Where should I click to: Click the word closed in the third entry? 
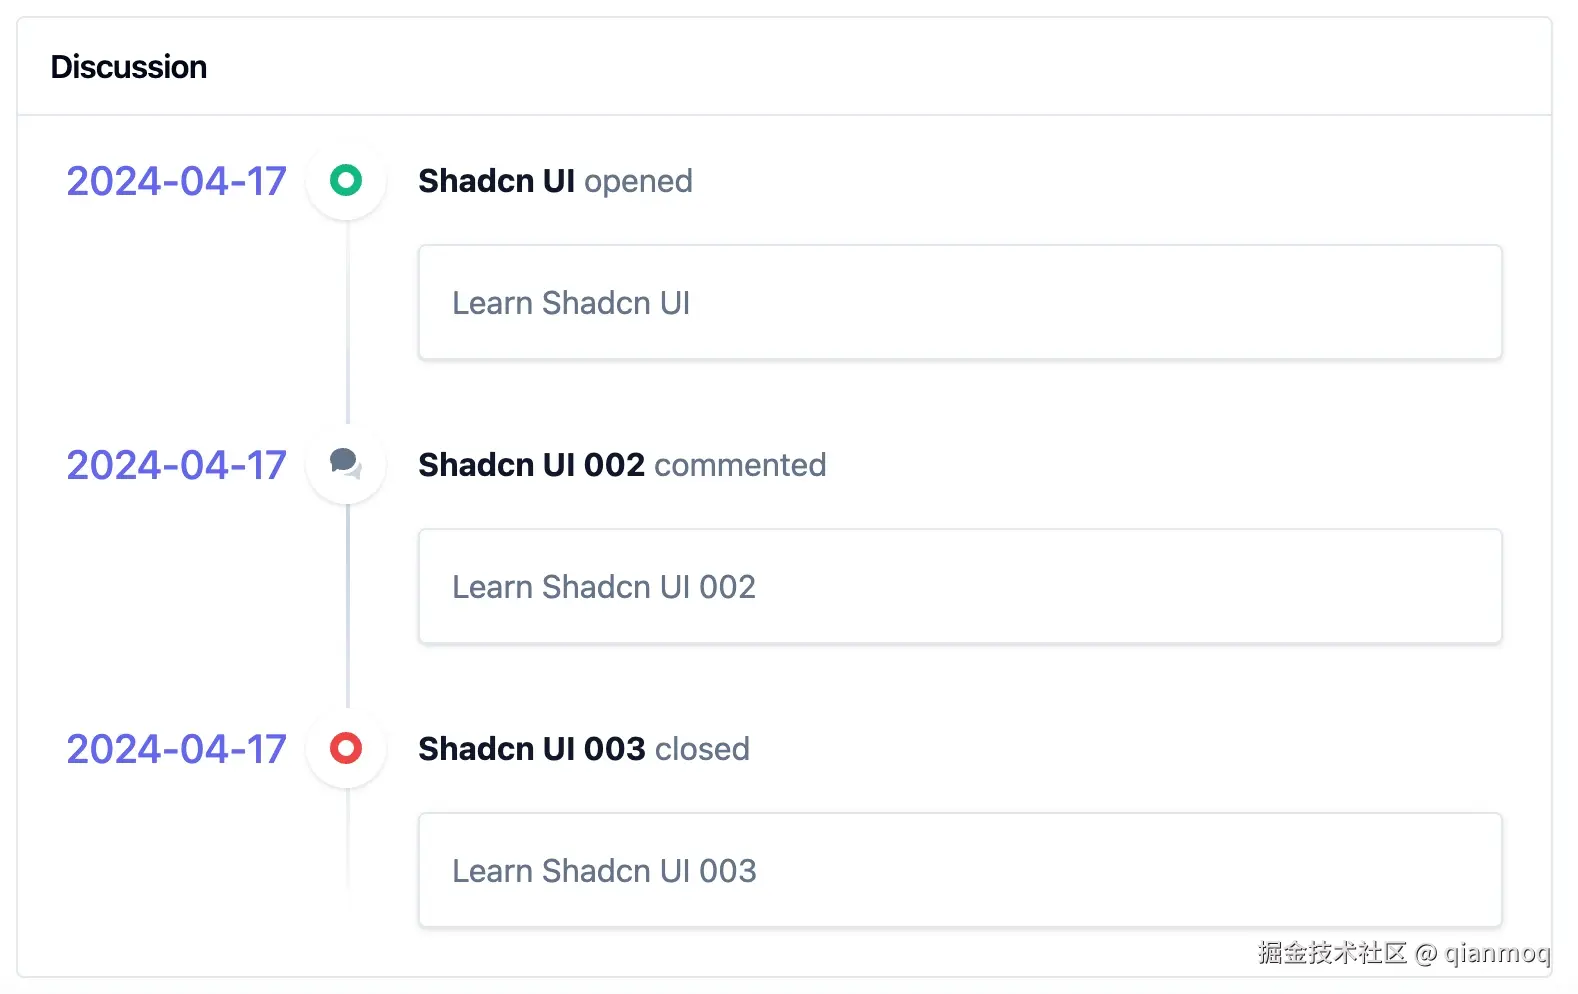[702, 749]
